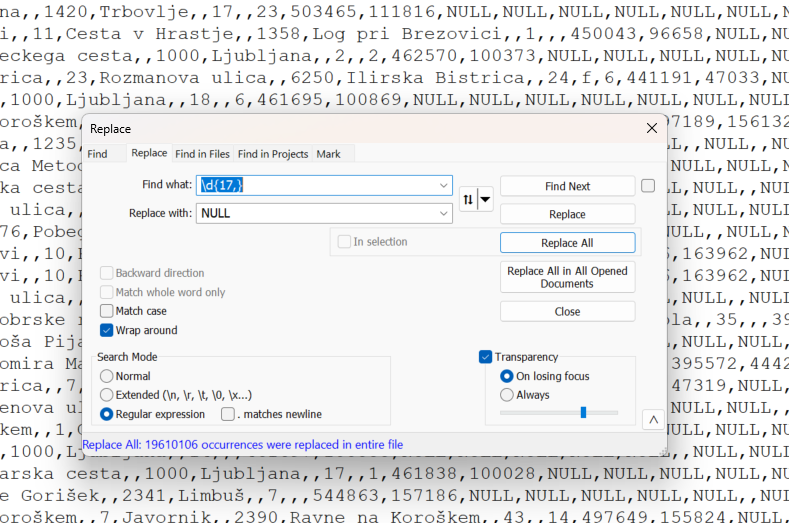Uncheck the Transparency checkbox

tap(485, 357)
